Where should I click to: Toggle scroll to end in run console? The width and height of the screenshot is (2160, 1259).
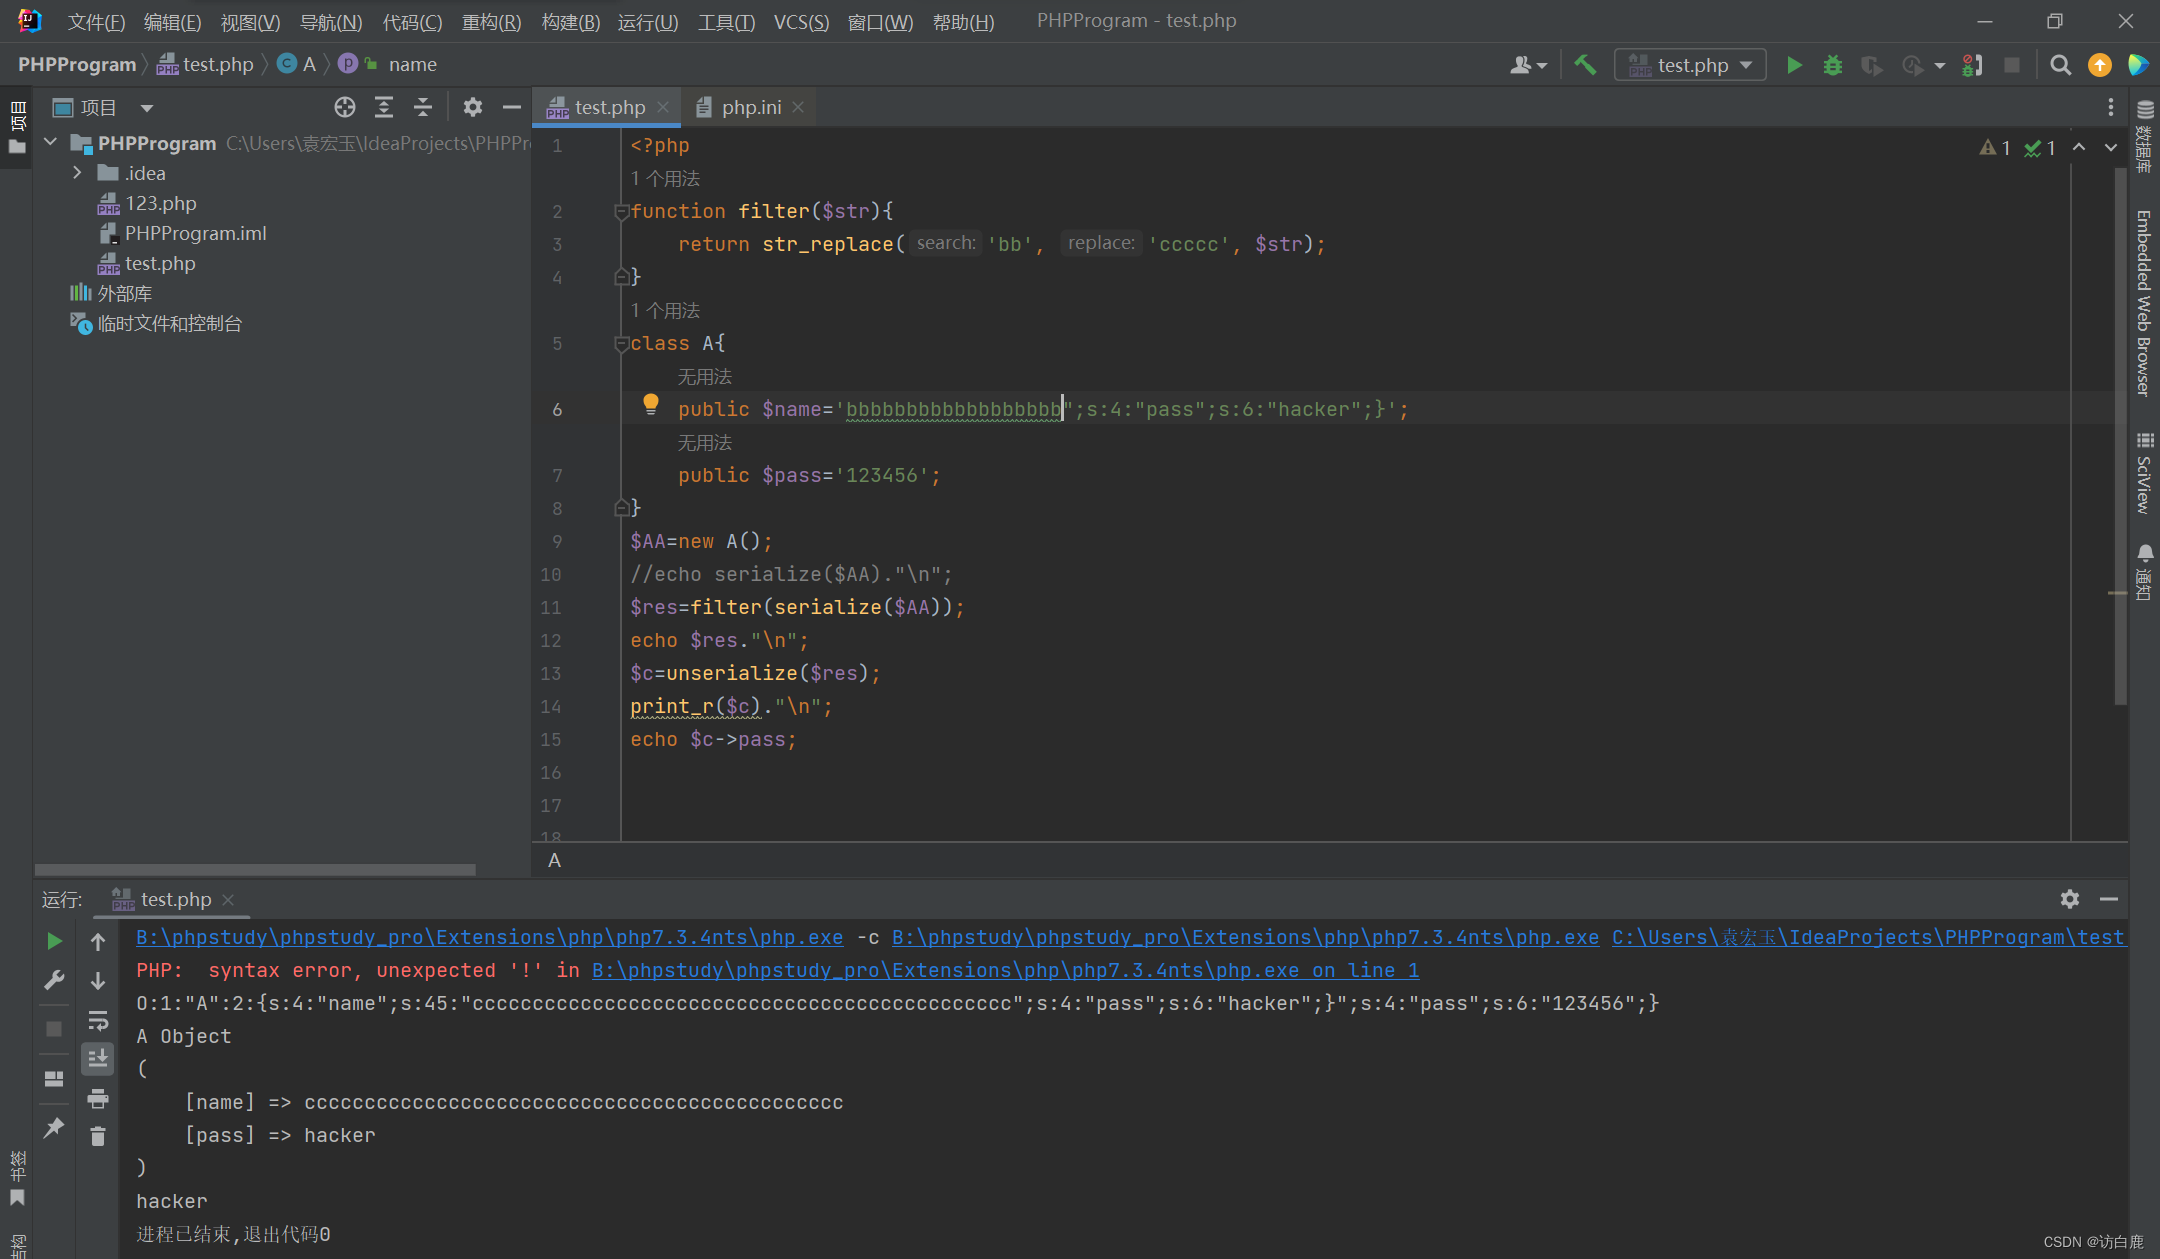(x=97, y=1058)
